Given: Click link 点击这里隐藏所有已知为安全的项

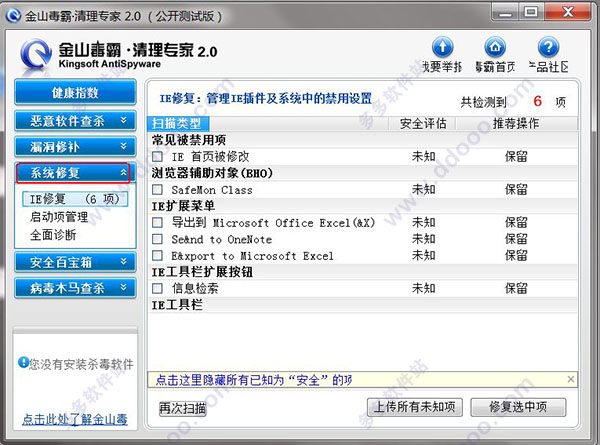Looking at the screenshot, I should 254,380.
